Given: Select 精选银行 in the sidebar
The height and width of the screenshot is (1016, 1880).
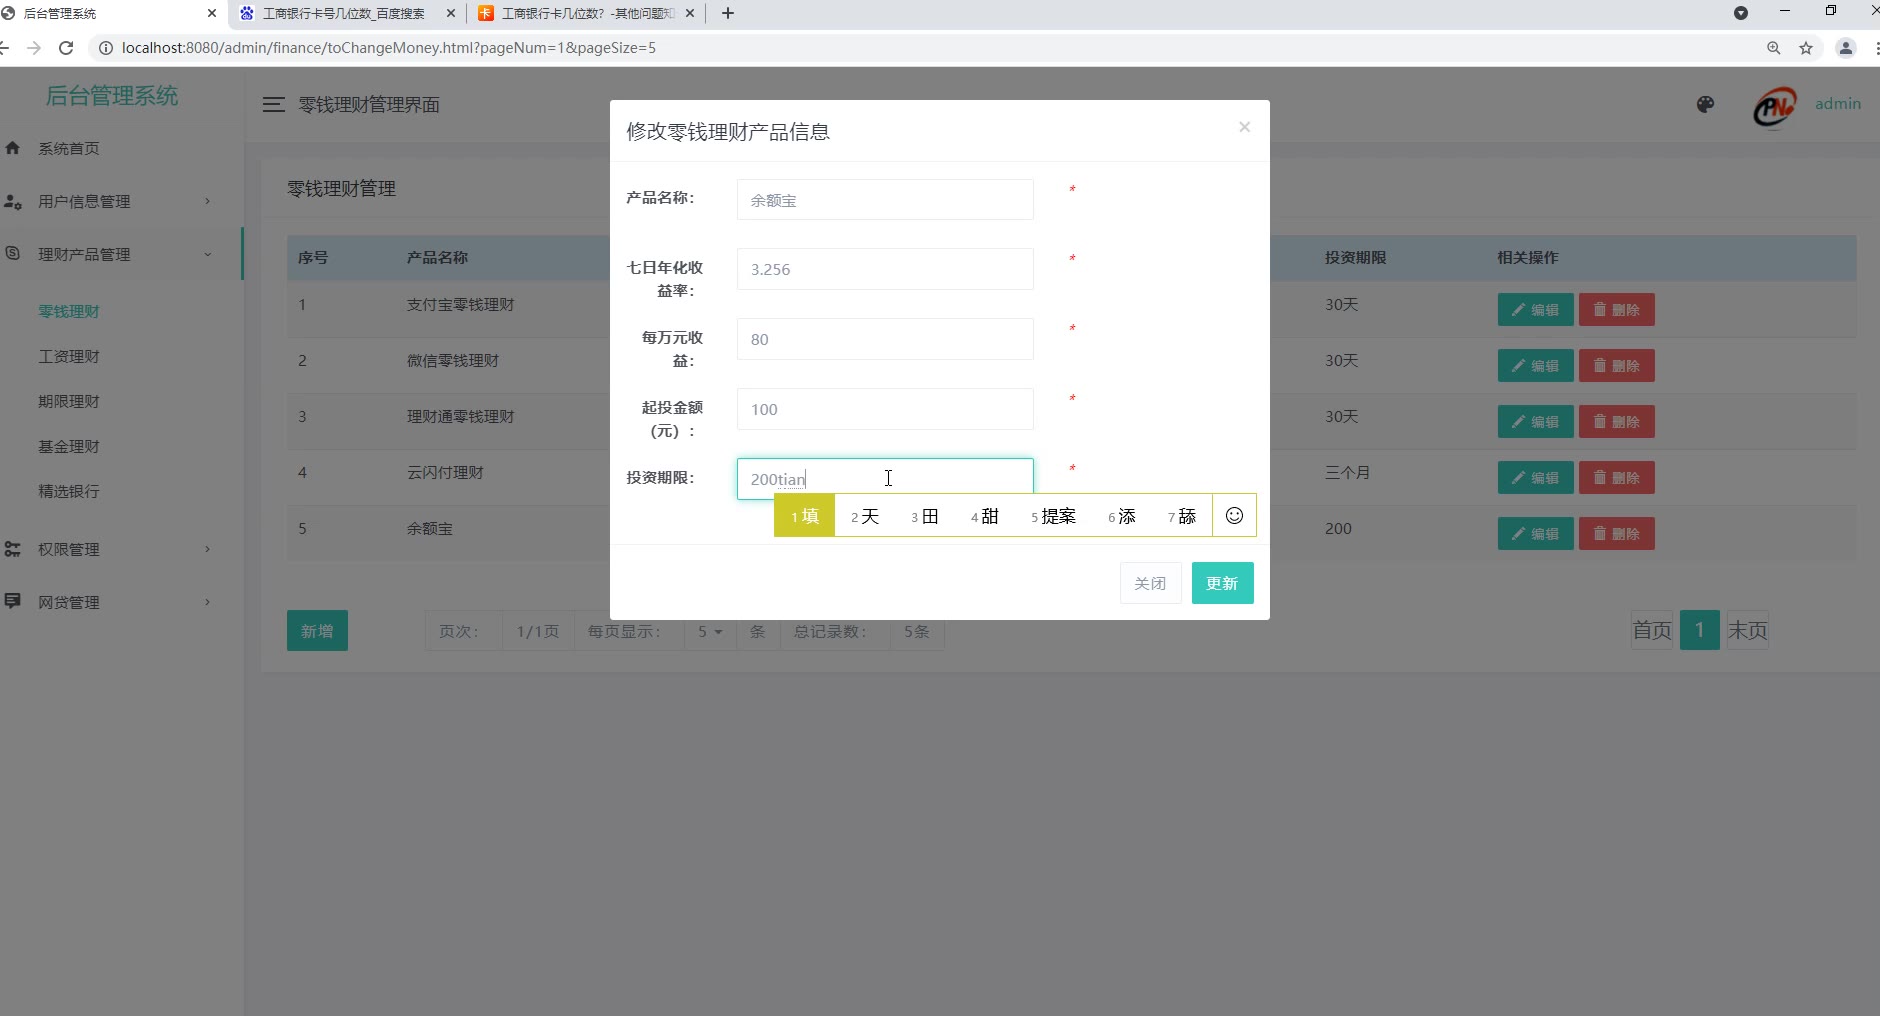Looking at the screenshot, I should tap(69, 491).
